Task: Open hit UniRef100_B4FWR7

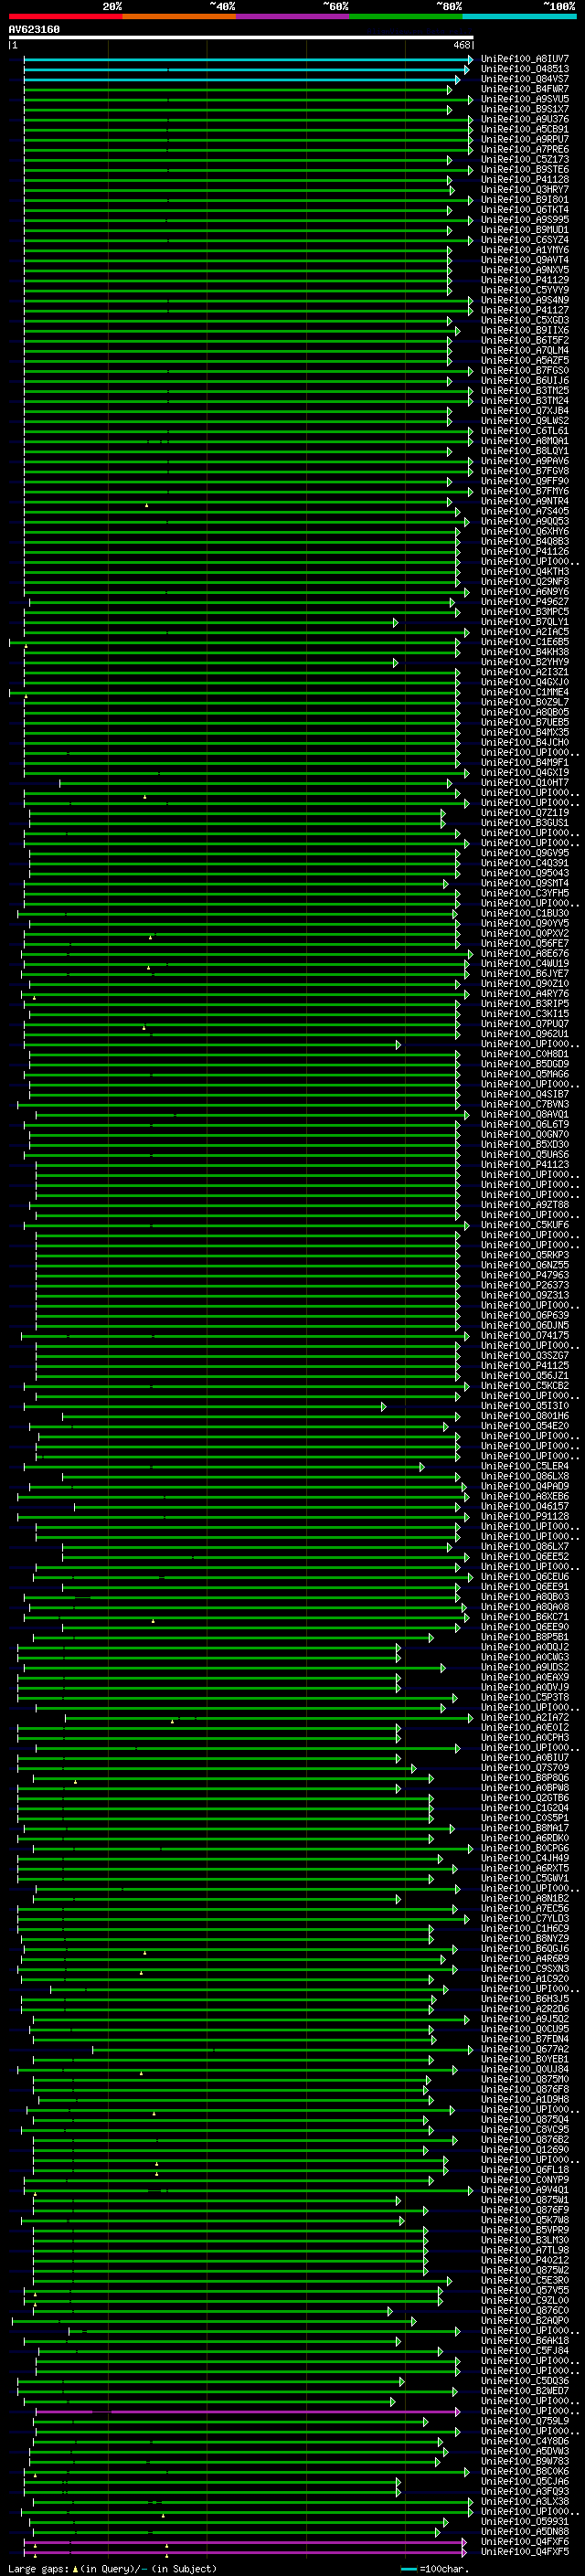Action: coord(525,89)
